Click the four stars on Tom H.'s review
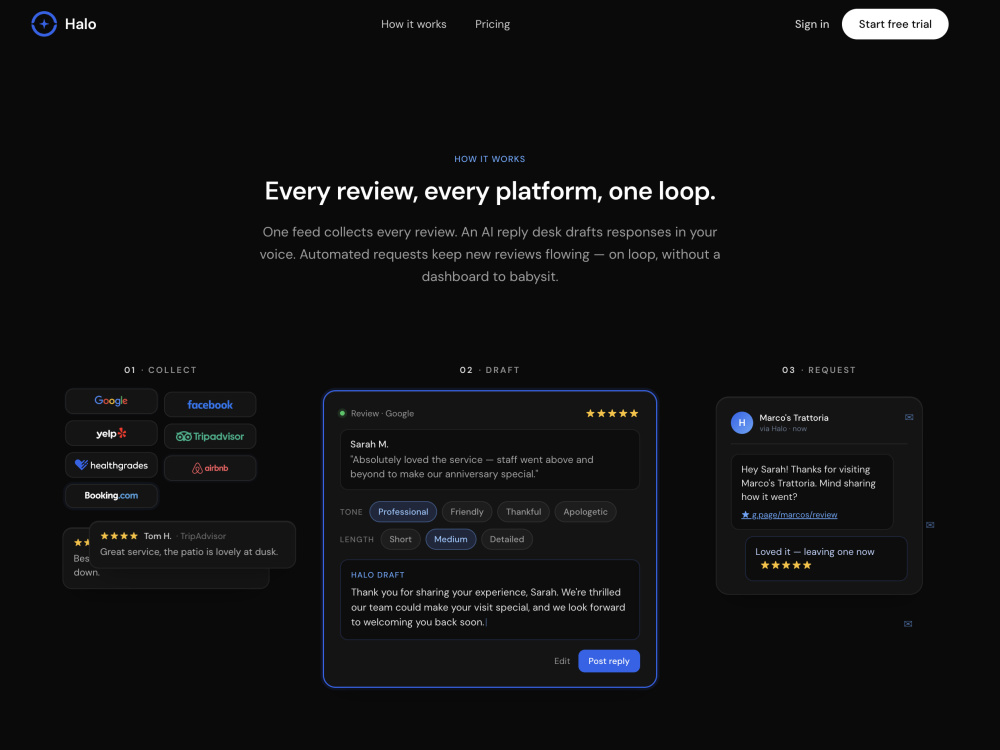This screenshot has width=1000, height=750. tap(119, 536)
